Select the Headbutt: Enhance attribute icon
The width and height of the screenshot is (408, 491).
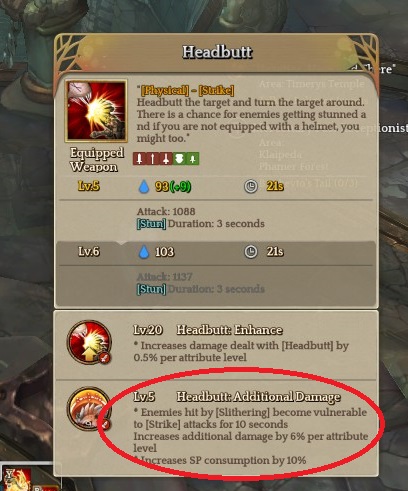89,342
